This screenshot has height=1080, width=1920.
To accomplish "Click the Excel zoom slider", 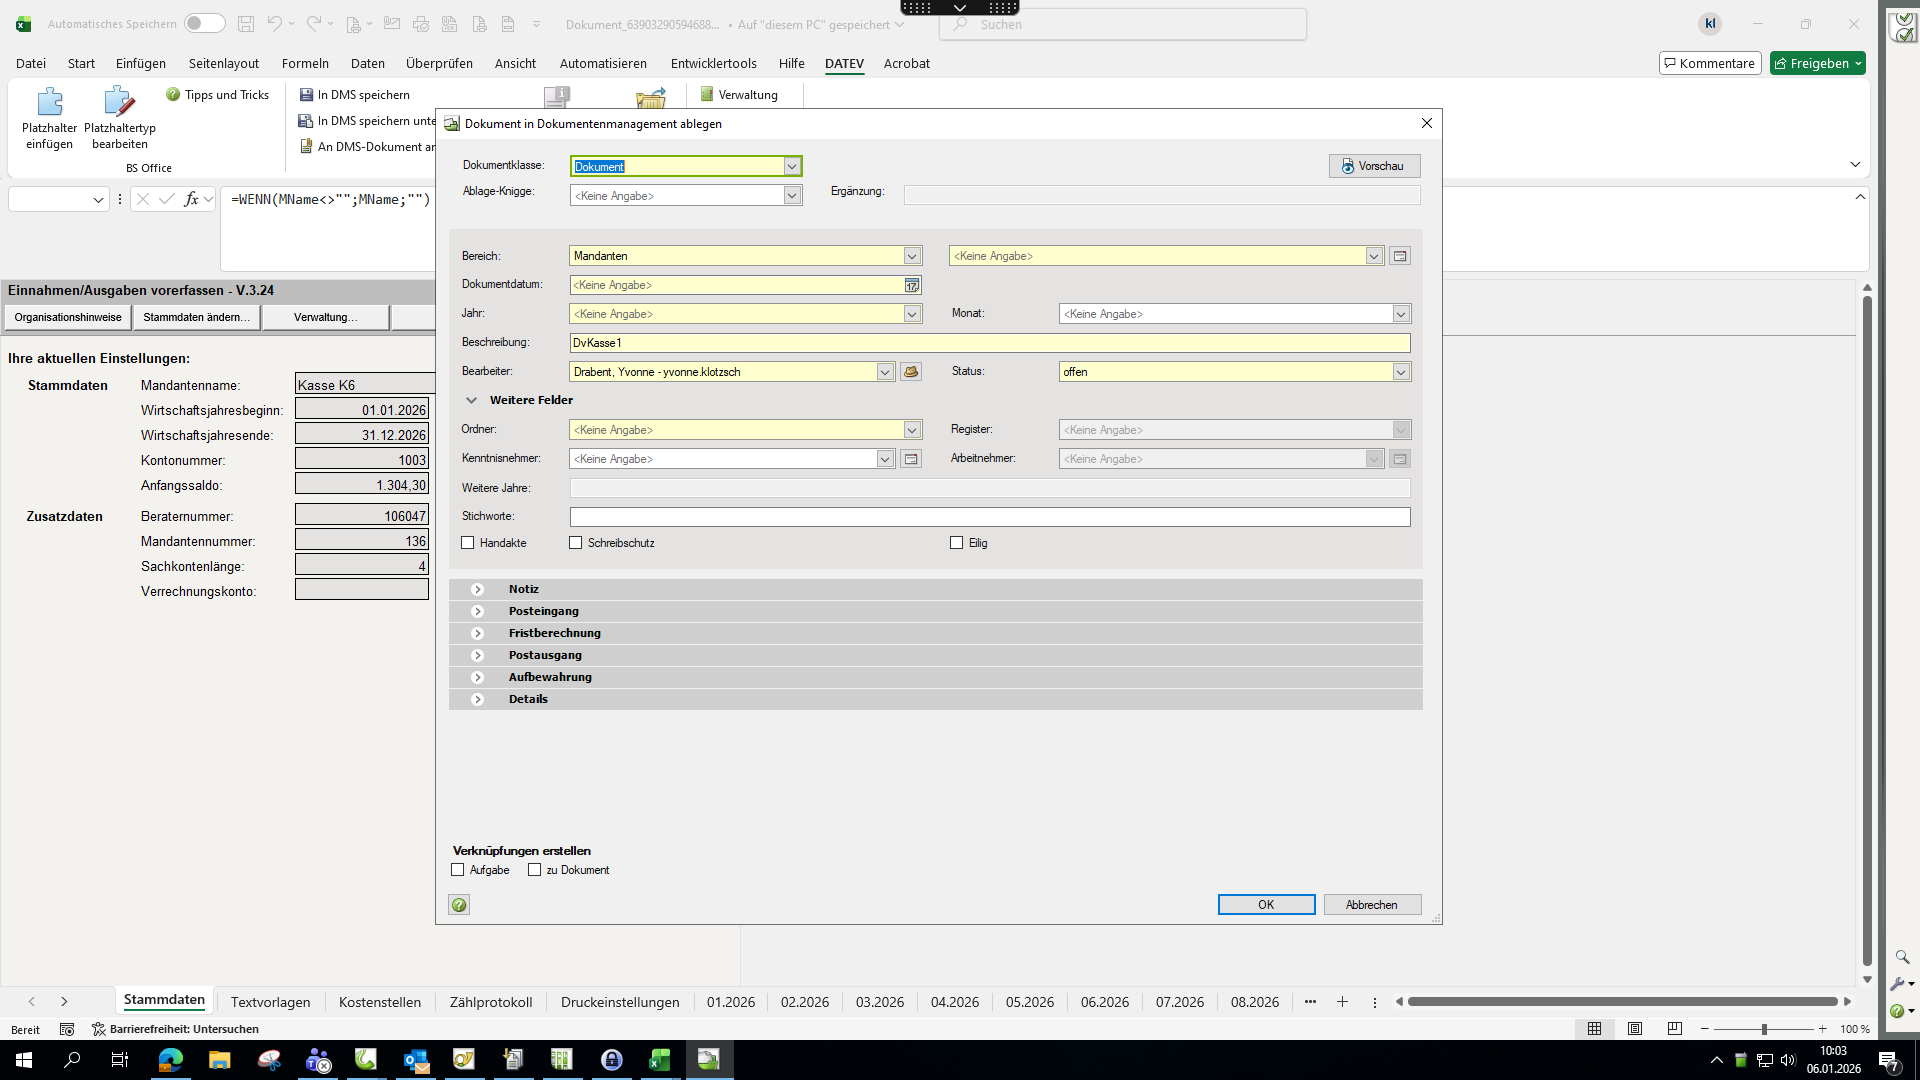I will point(1764,1029).
